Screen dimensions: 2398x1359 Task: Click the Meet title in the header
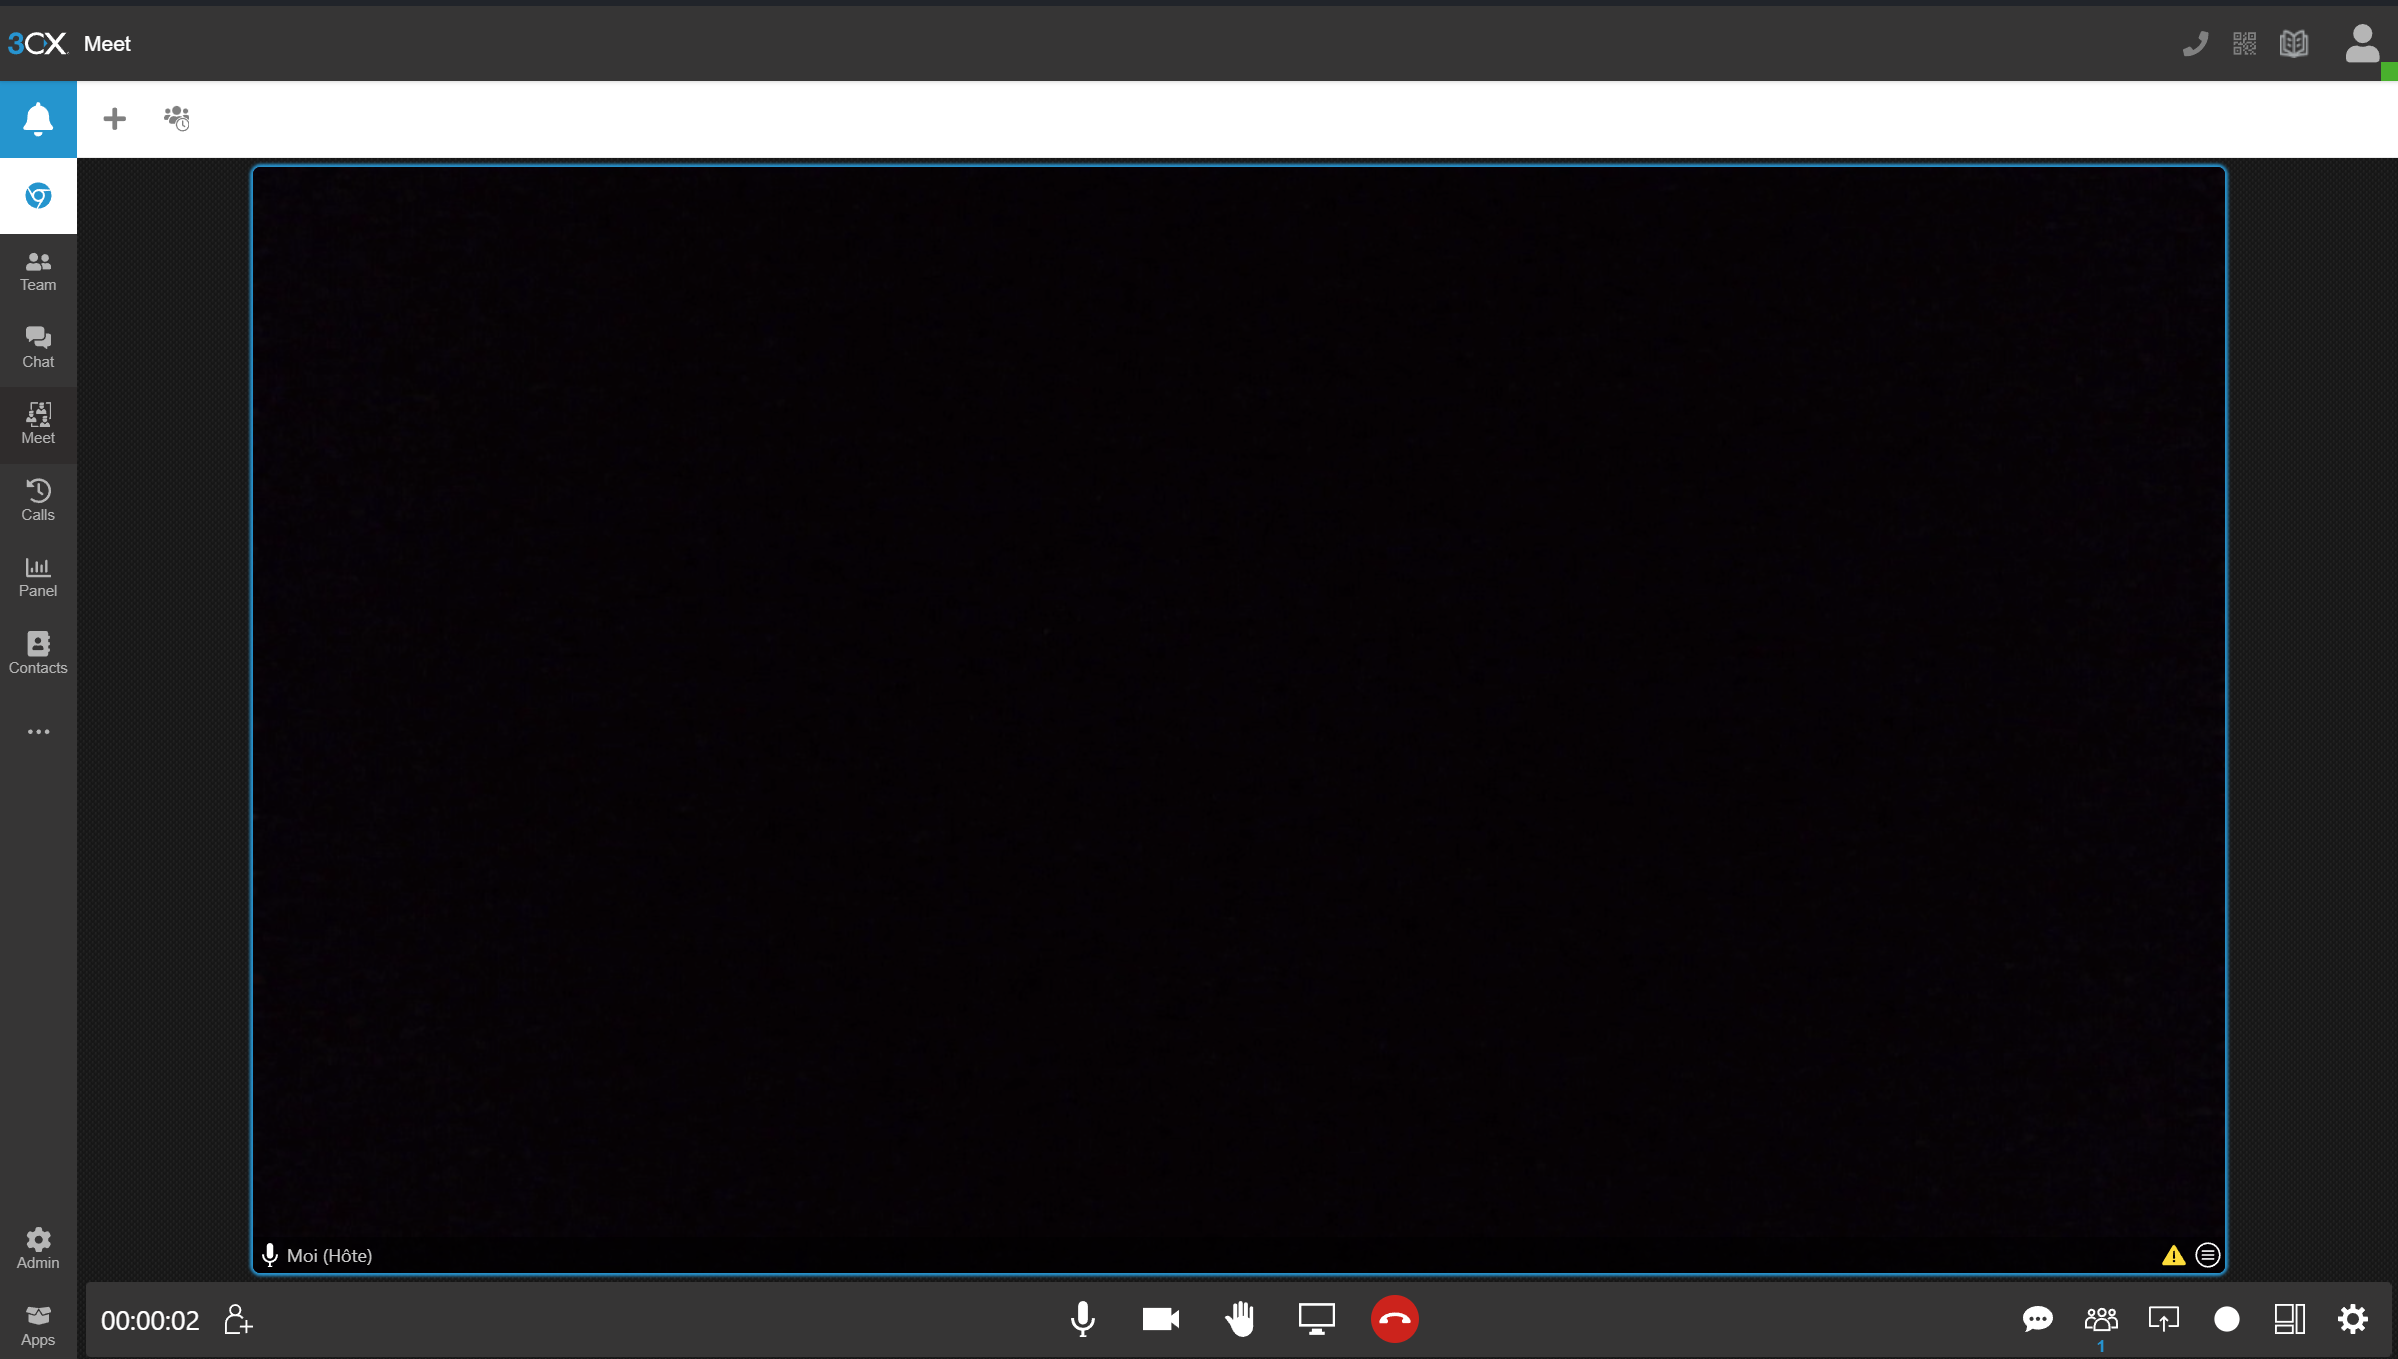pyautogui.click(x=107, y=44)
